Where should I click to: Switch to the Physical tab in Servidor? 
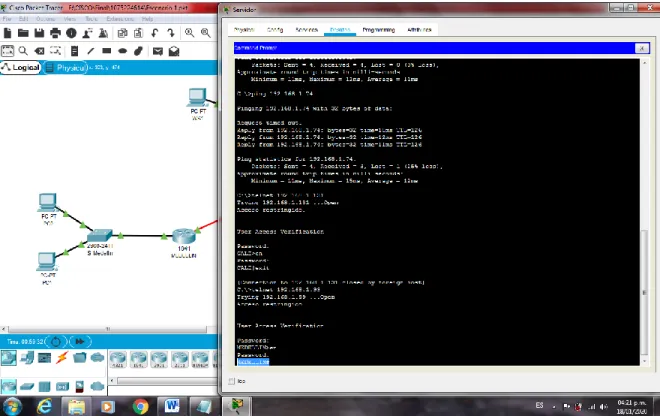click(x=244, y=30)
